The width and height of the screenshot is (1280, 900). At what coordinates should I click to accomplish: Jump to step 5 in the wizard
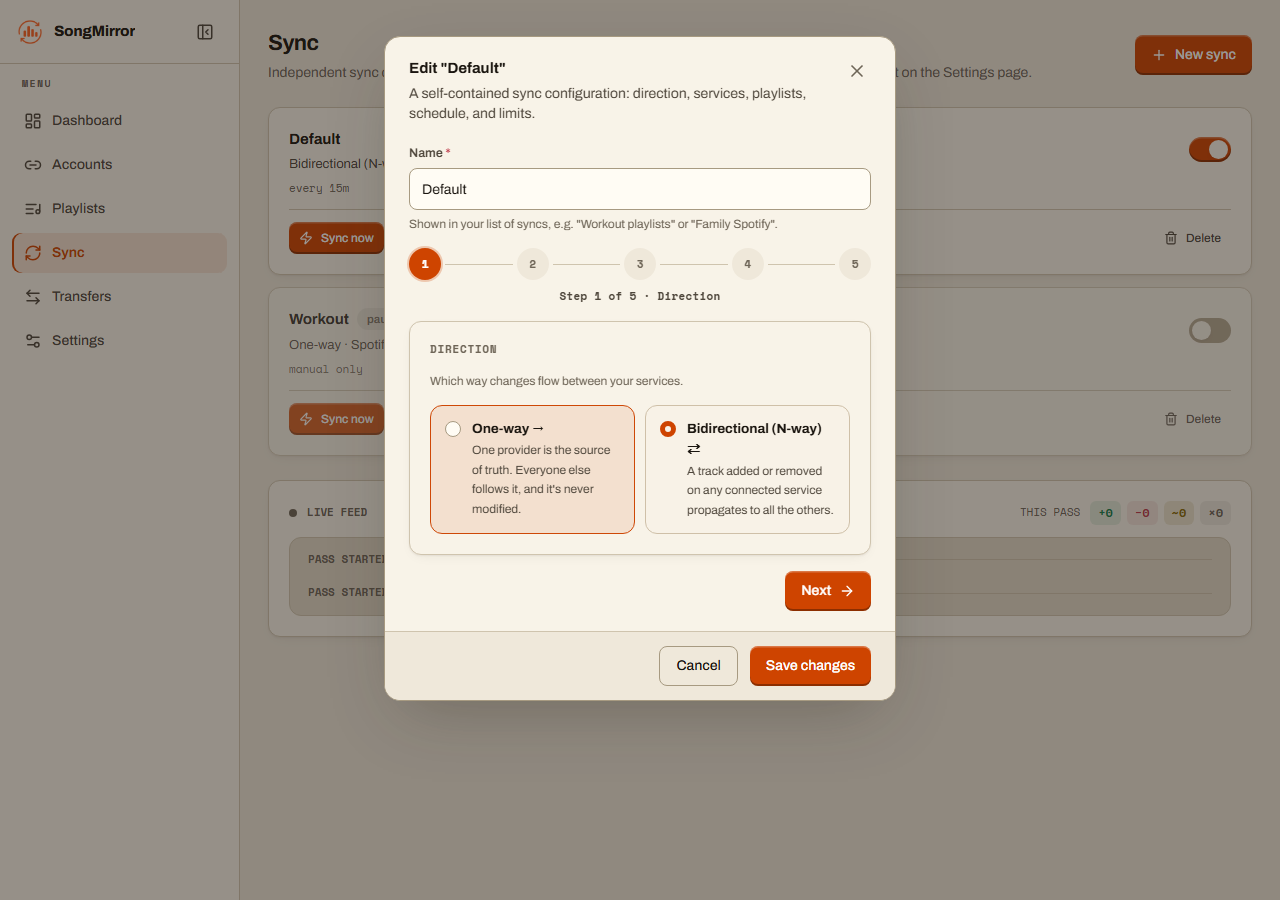(855, 264)
